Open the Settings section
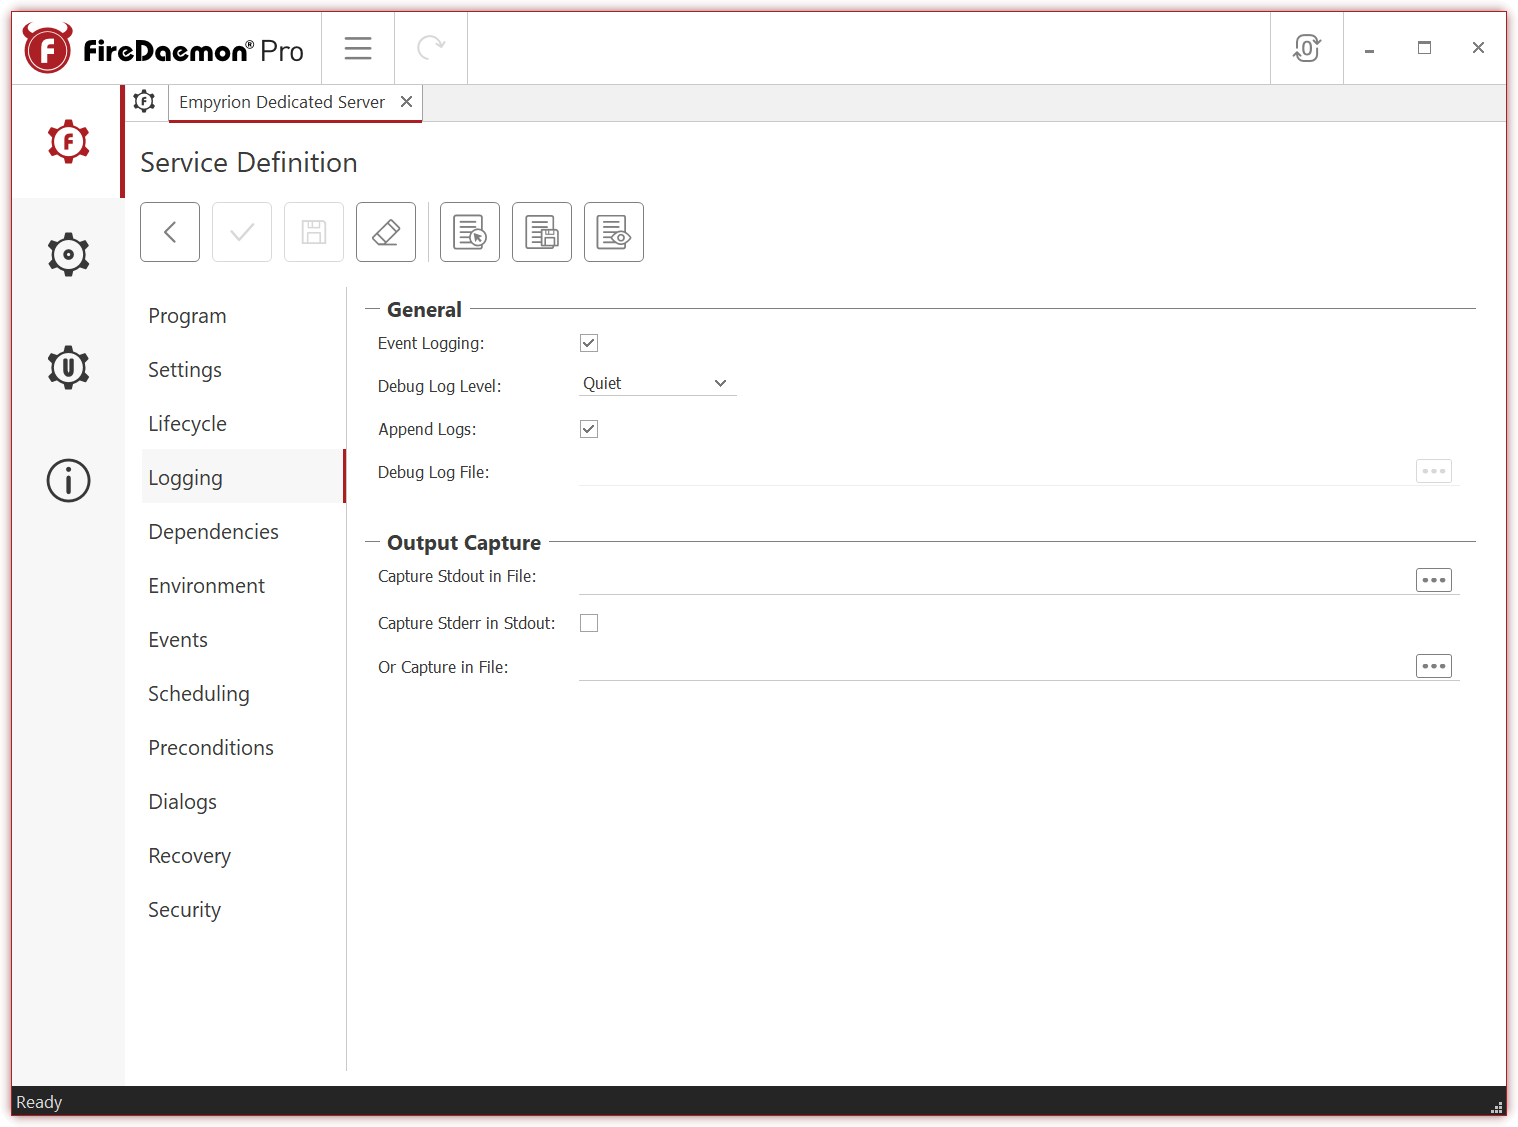 243,370
